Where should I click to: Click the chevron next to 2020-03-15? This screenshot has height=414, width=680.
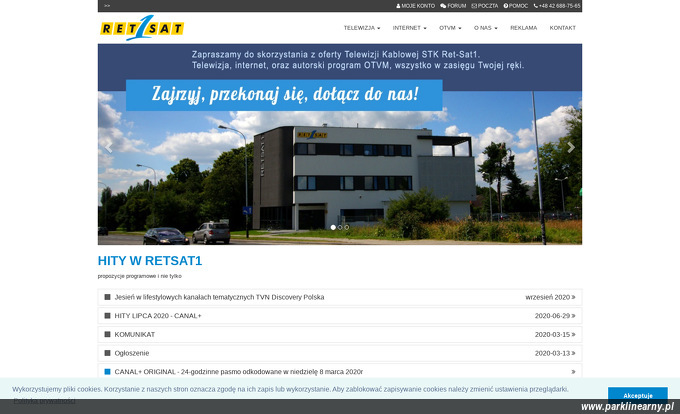tap(573, 335)
